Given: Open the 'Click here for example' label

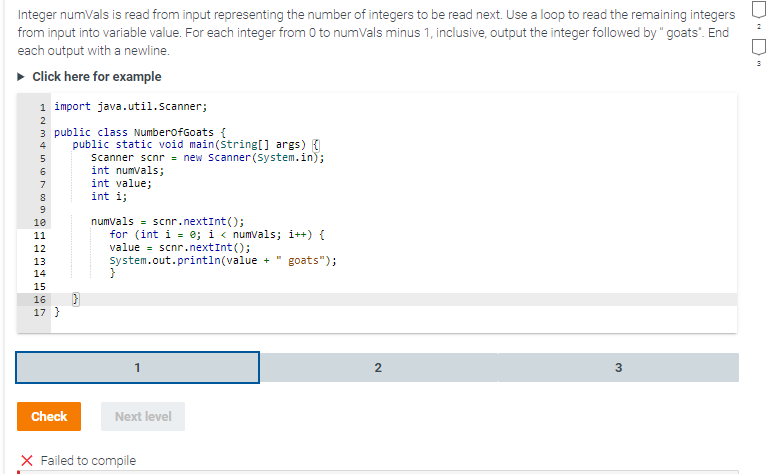Looking at the screenshot, I should tap(97, 77).
